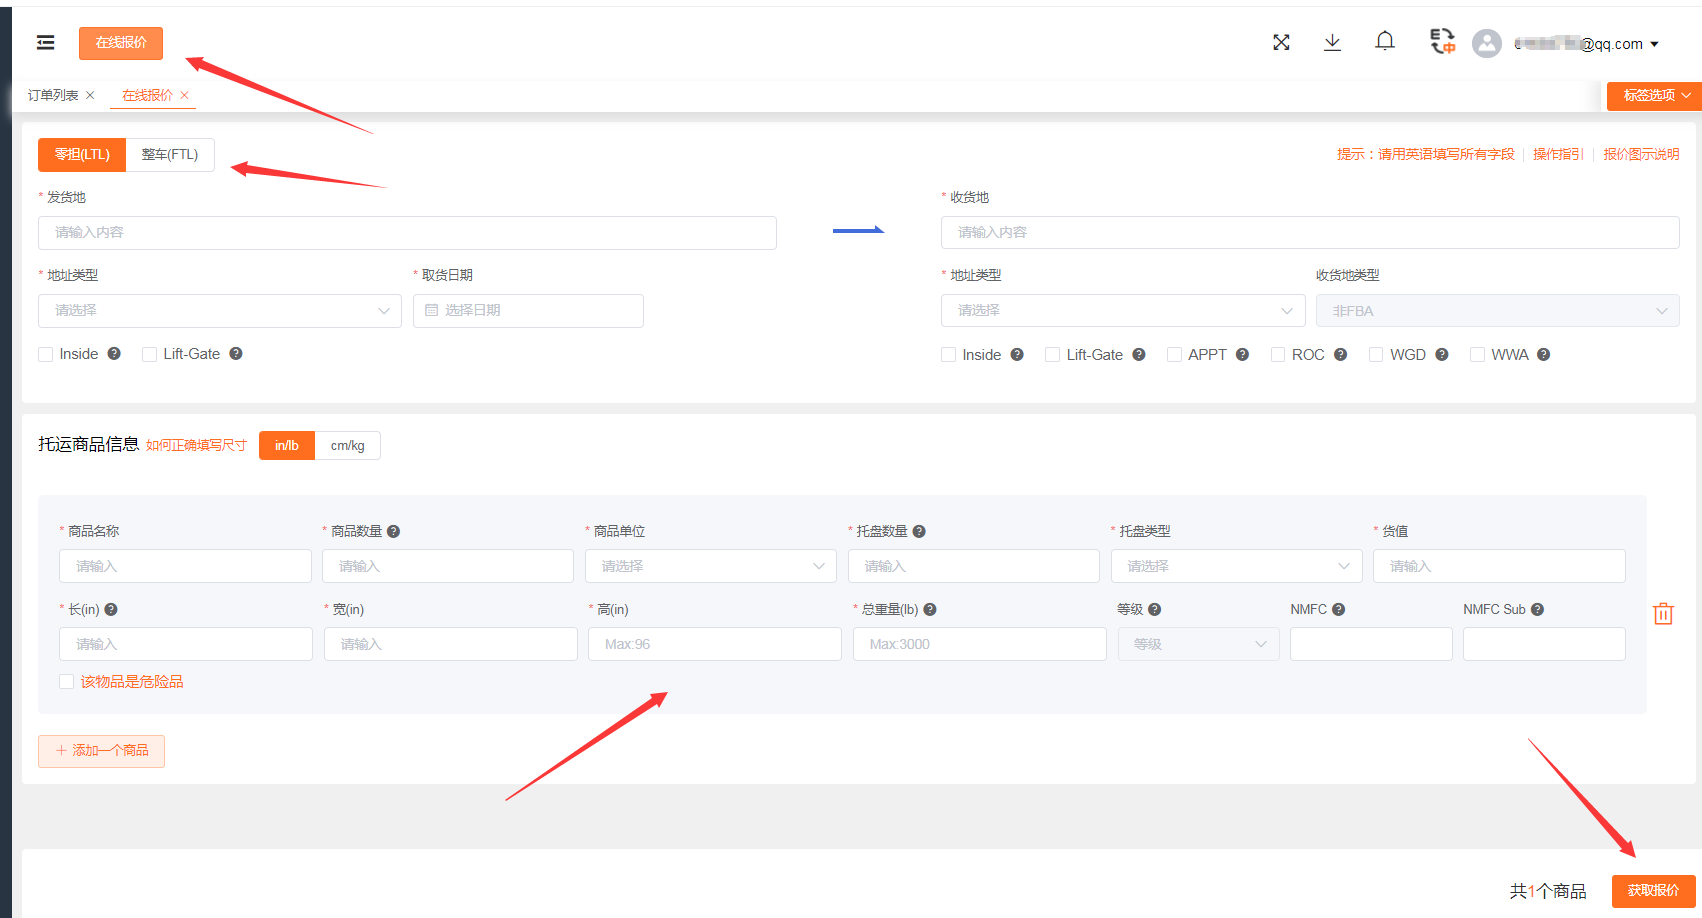This screenshot has width=1702, height=918.
Task: Click help icon beside NMFC Sub
Action: pos(1537,610)
